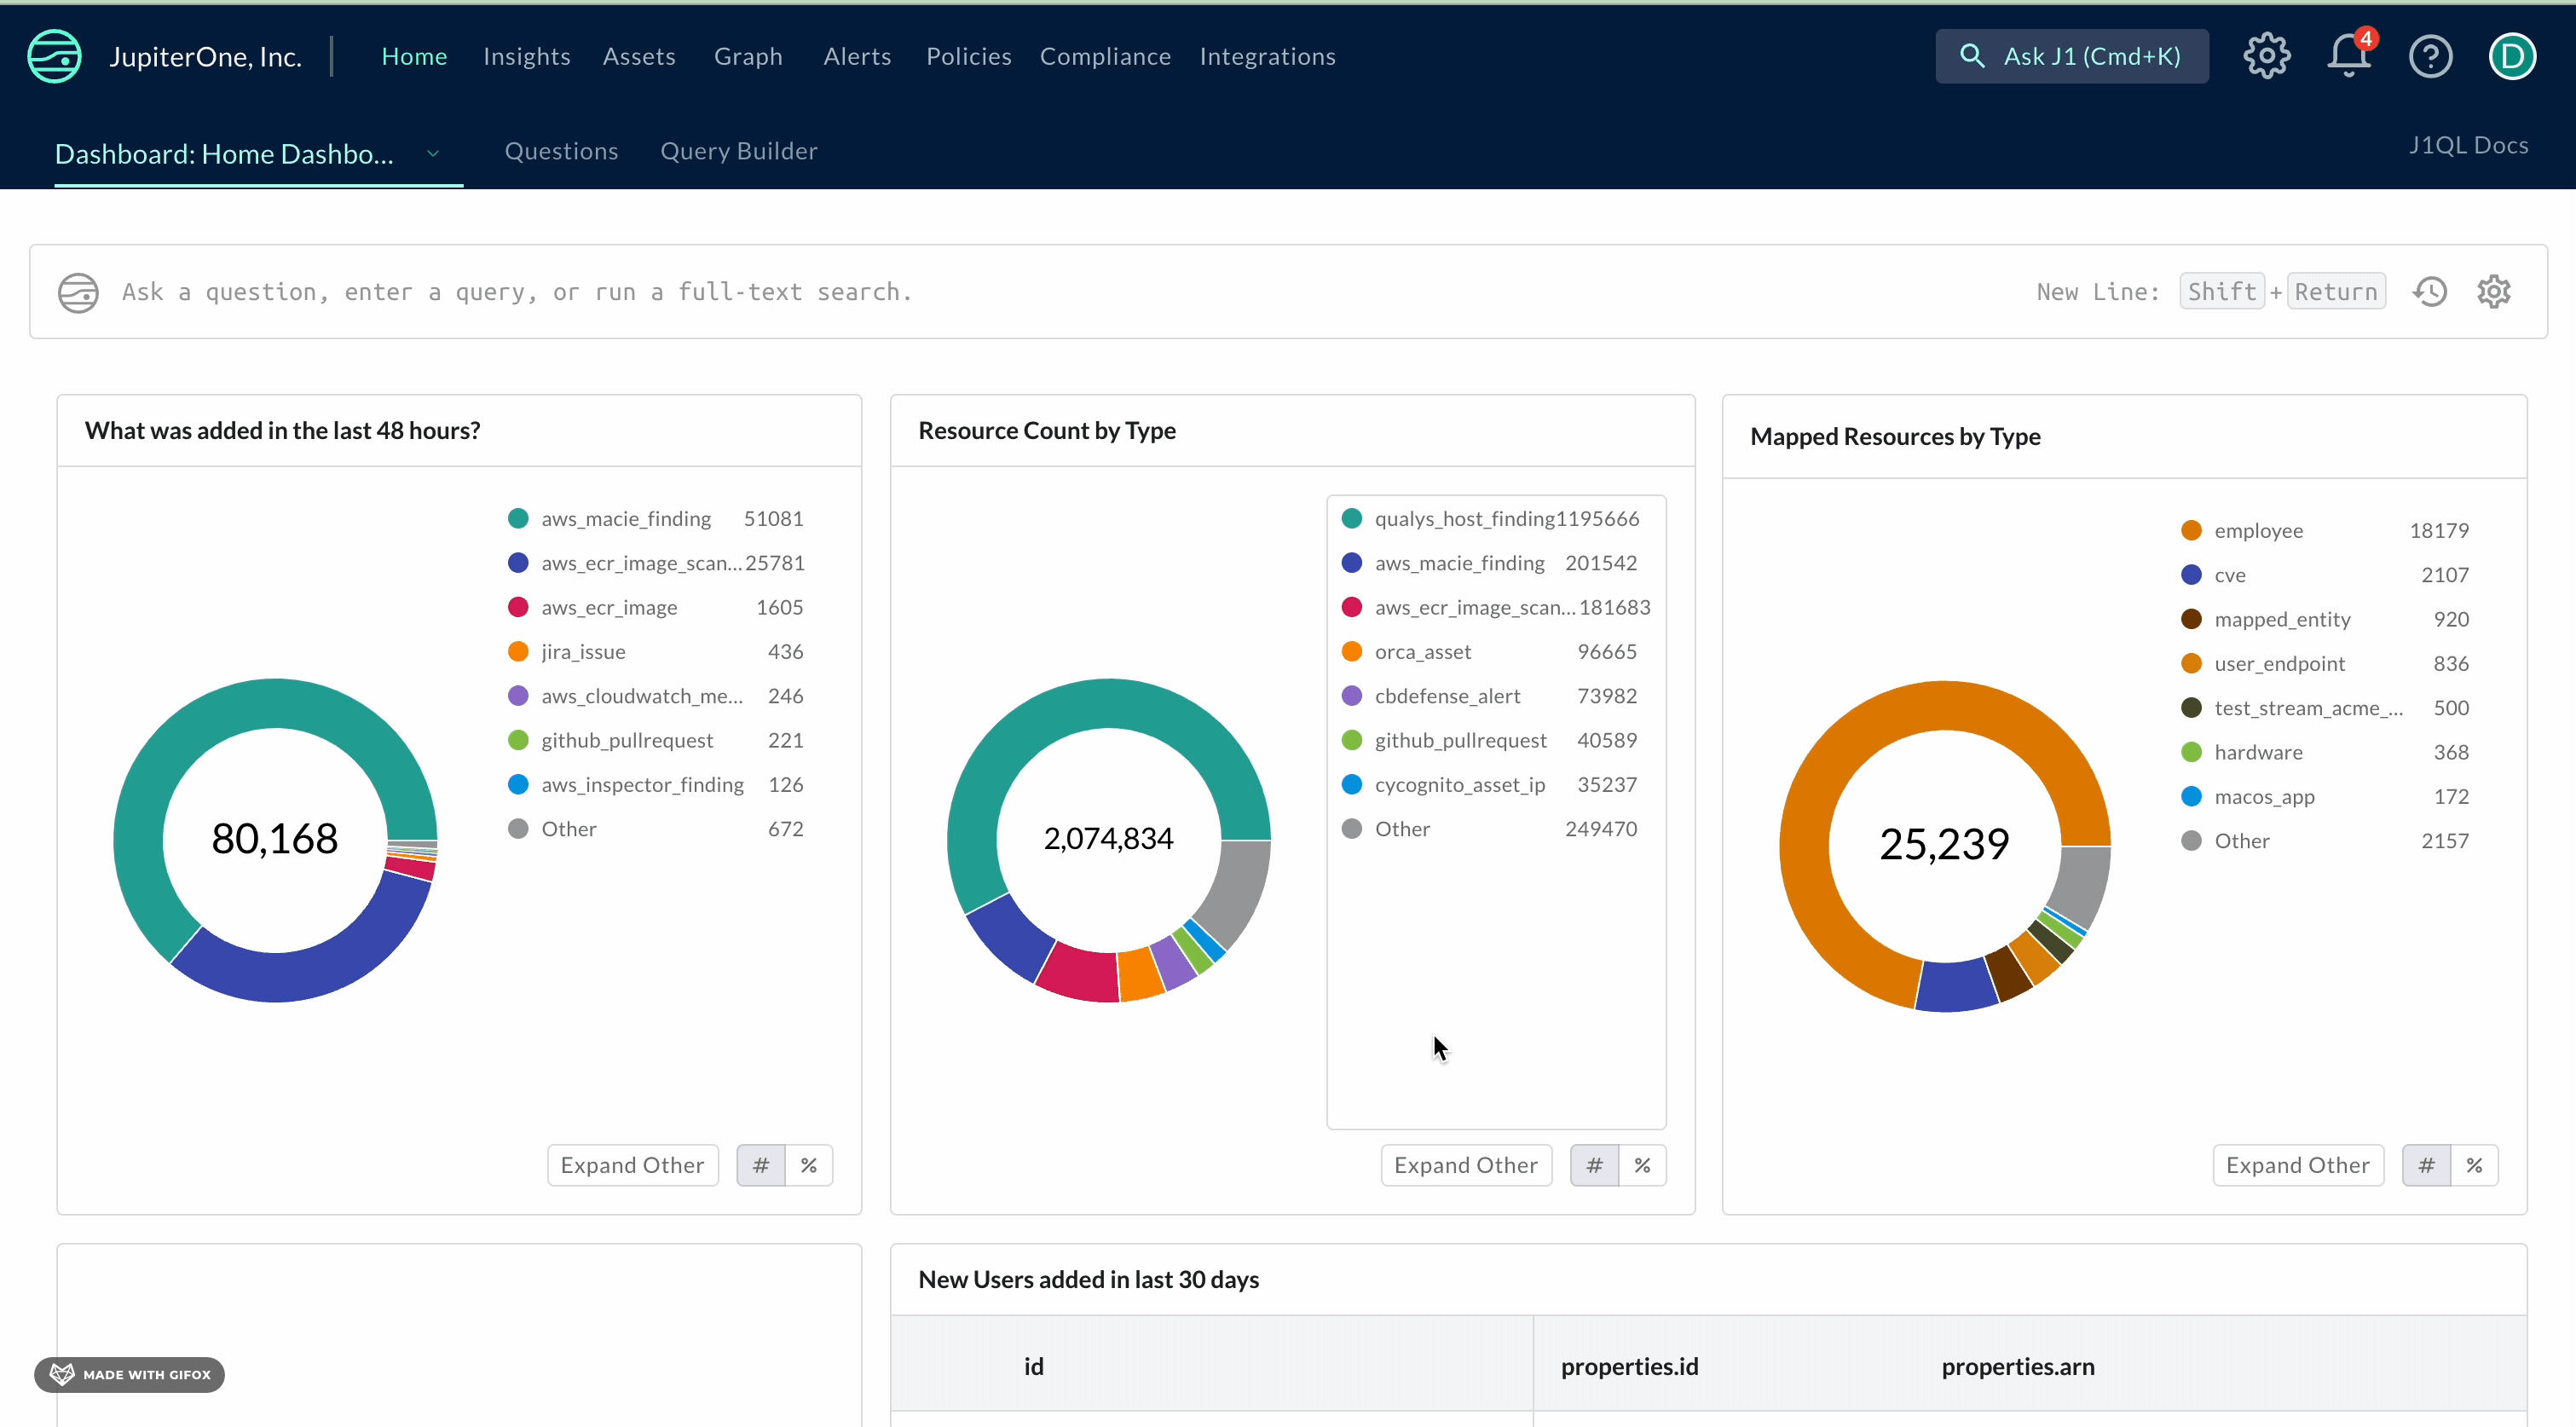Open the Query Builder tab

(x=740, y=149)
